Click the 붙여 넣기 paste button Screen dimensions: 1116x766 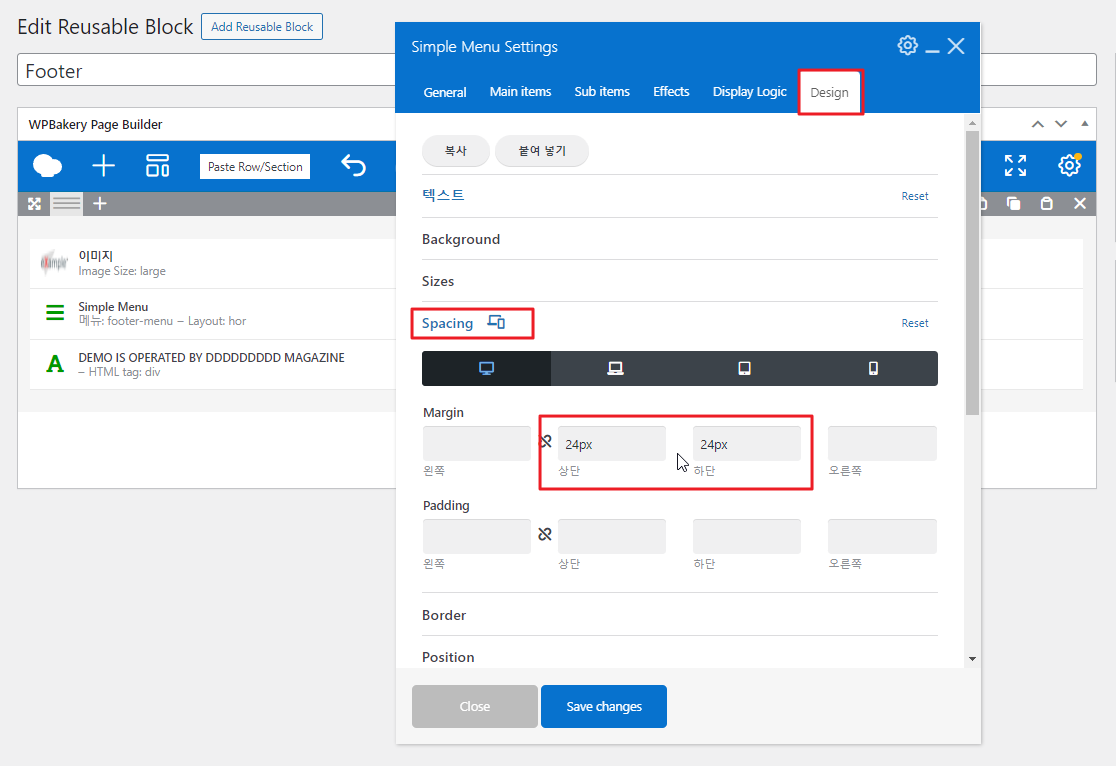542,151
